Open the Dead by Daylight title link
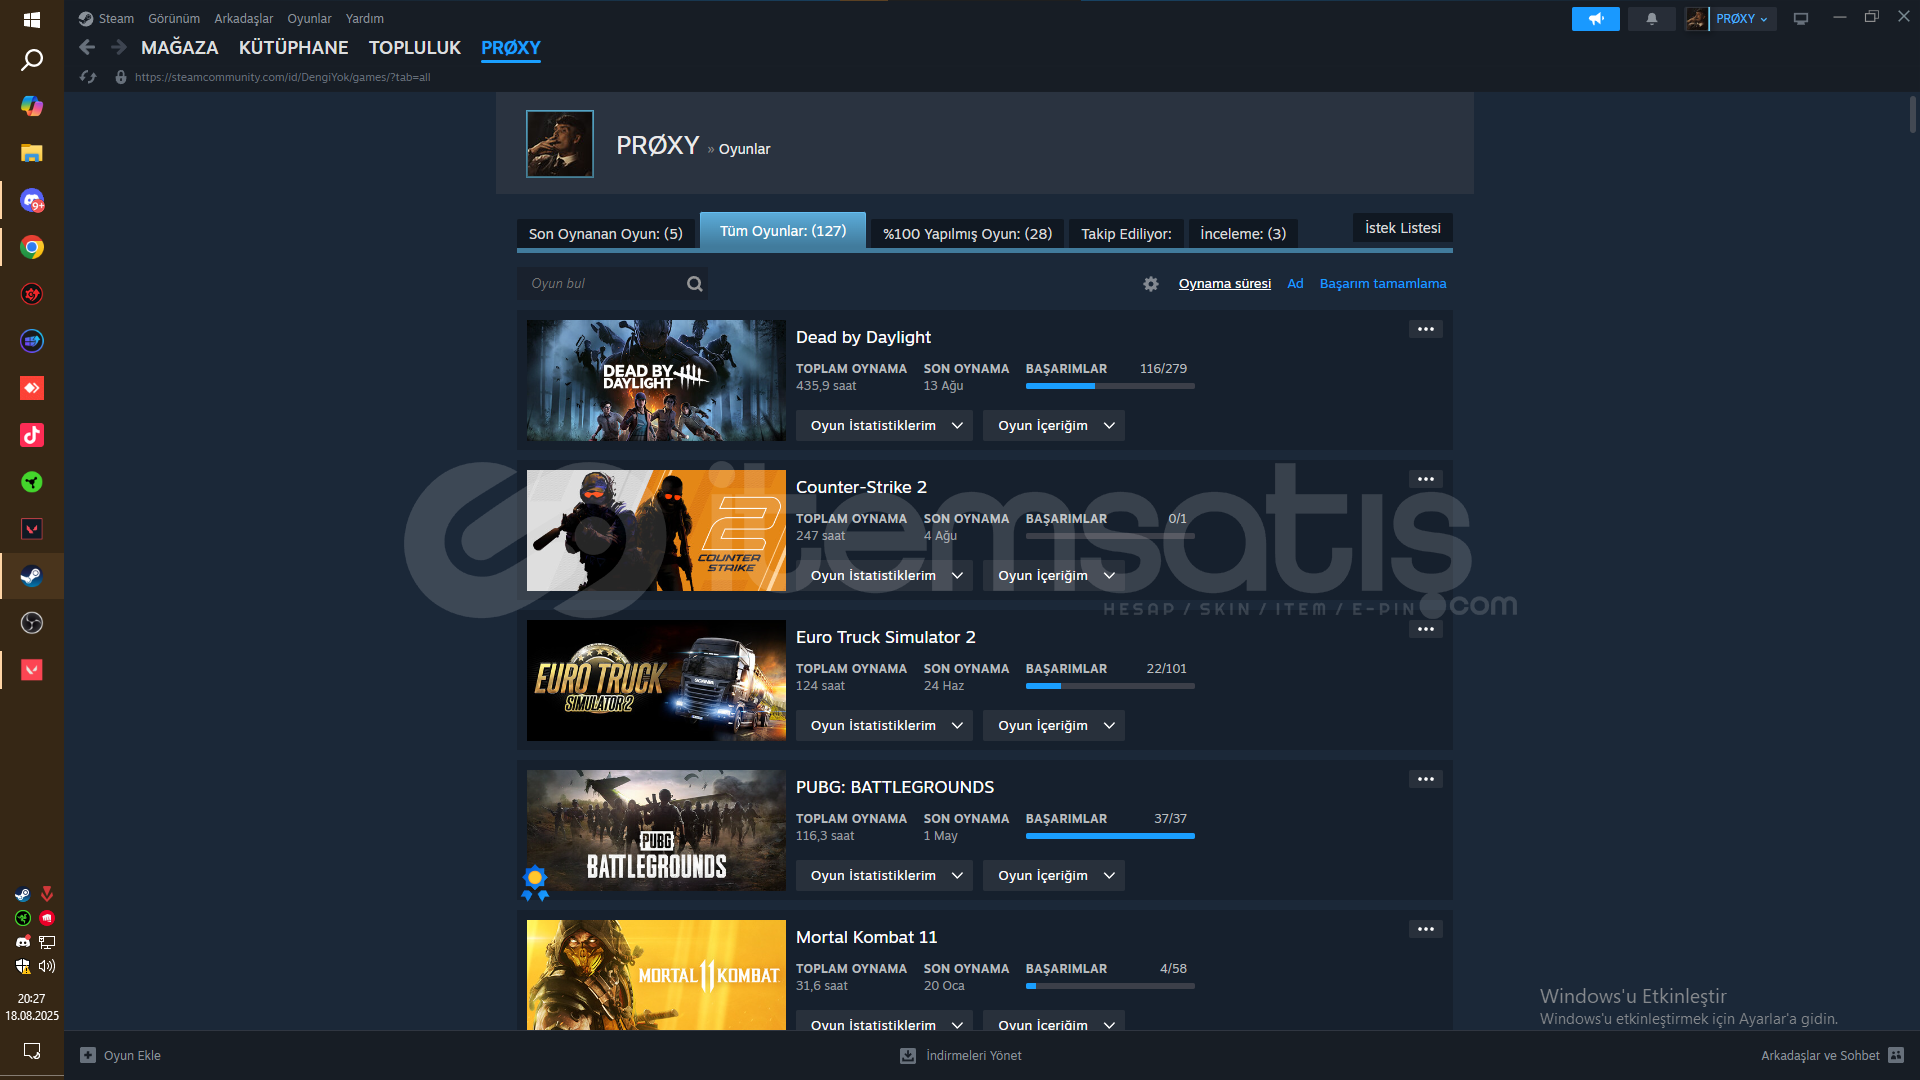 coord(863,338)
